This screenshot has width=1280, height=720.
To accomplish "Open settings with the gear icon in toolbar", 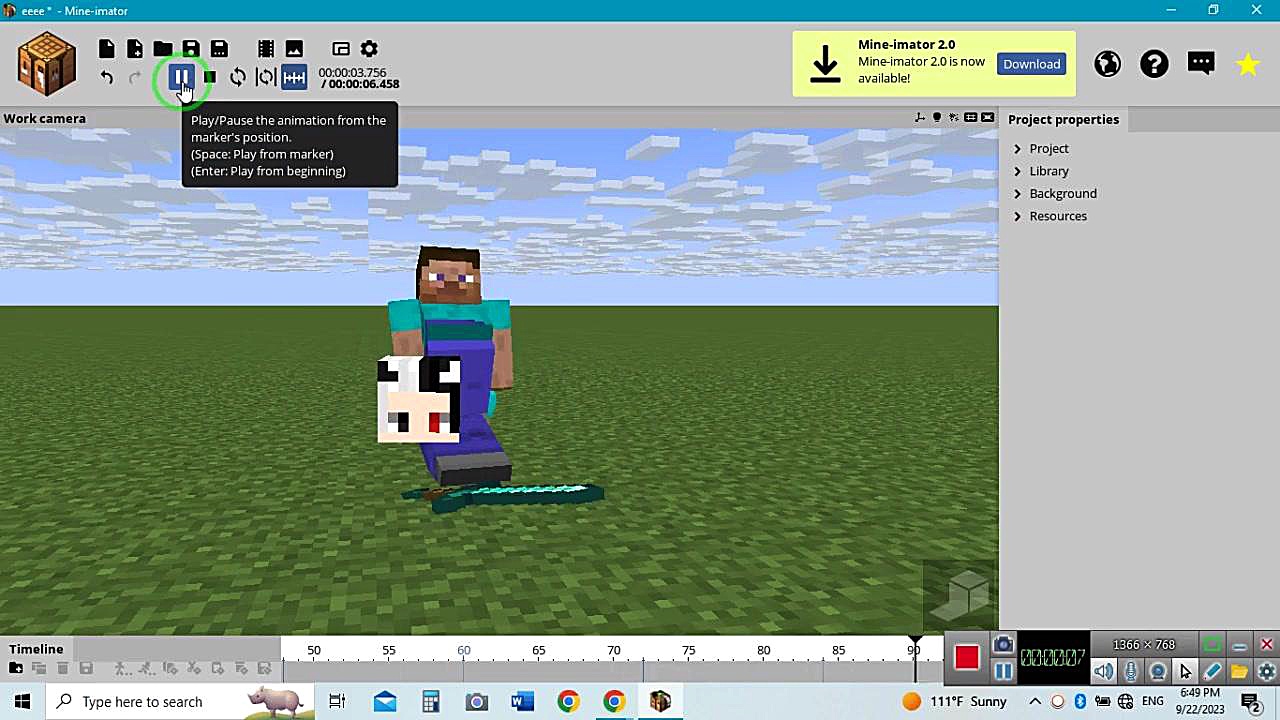I will point(369,49).
